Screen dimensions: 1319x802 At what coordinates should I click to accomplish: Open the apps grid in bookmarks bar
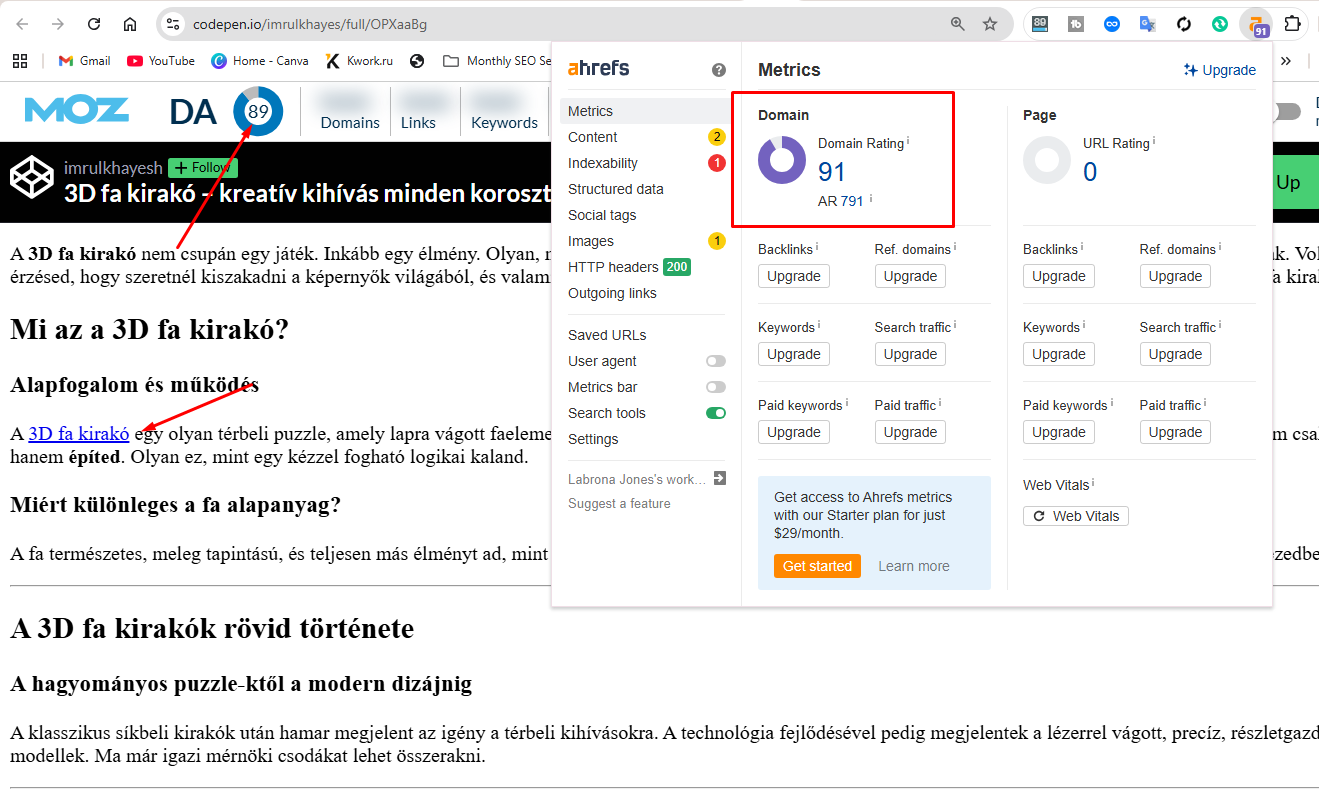click(20, 61)
